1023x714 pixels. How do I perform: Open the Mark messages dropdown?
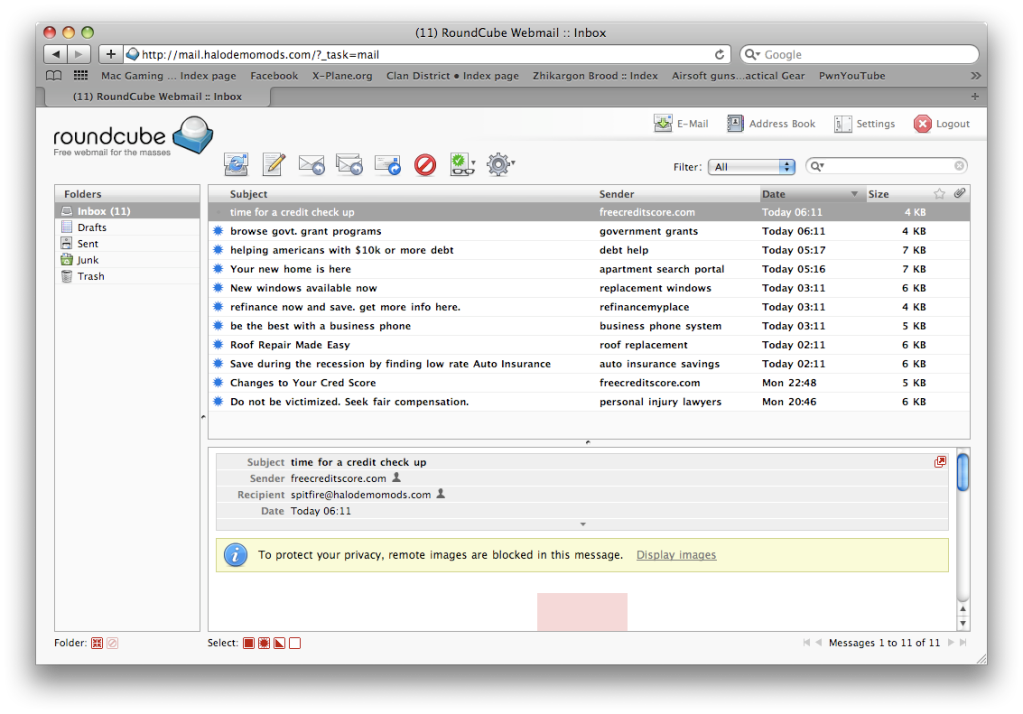463,164
